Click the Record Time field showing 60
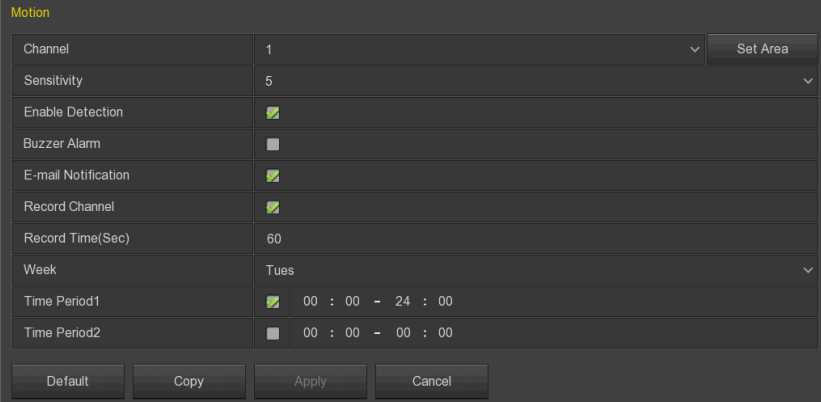 (x=535, y=239)
